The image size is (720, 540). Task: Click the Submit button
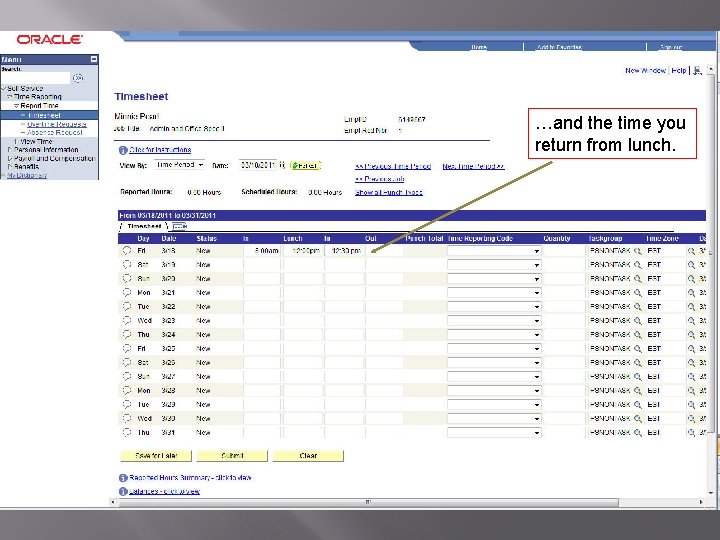click(232, 456)
